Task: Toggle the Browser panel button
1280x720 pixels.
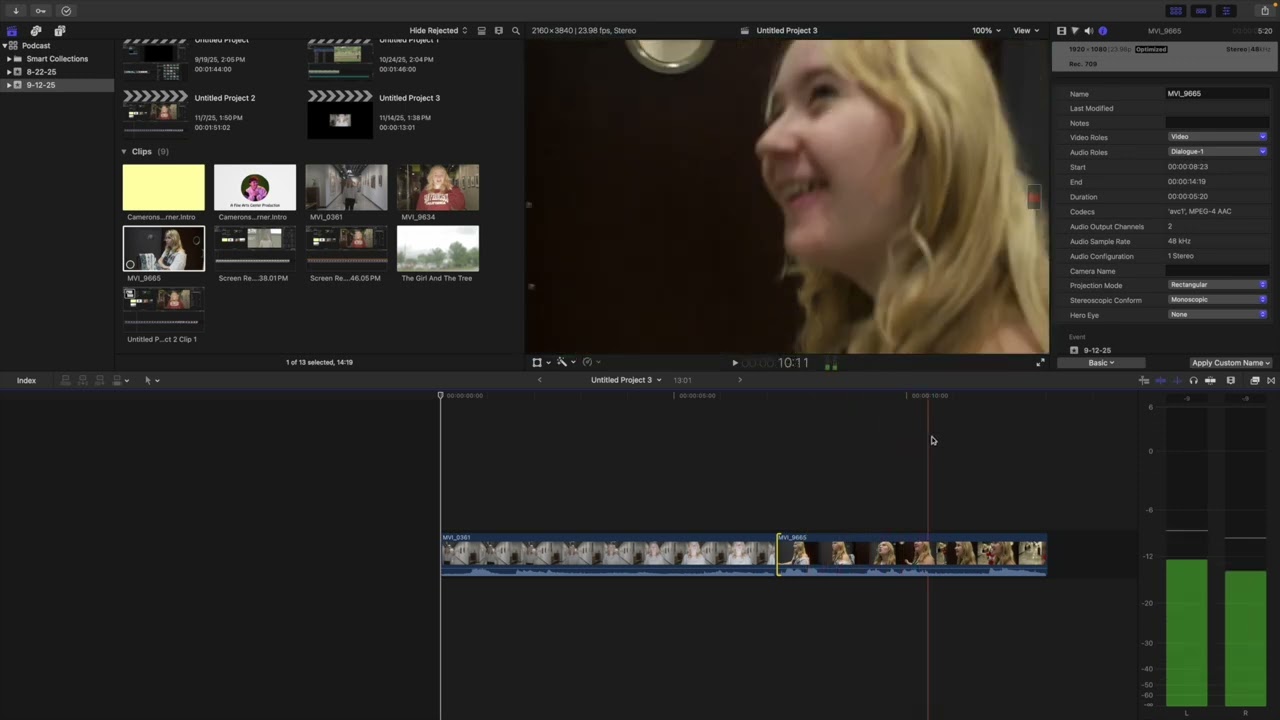Action: coord(1176,11)
